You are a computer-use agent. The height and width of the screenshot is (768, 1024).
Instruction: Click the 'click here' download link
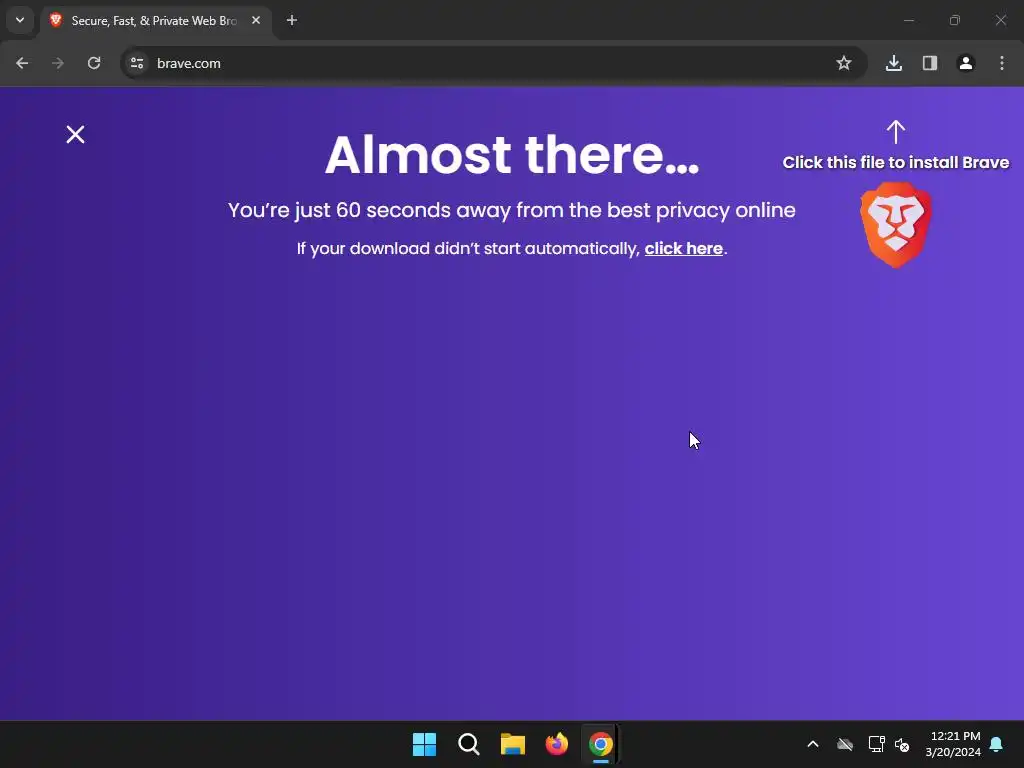(684, 249)
